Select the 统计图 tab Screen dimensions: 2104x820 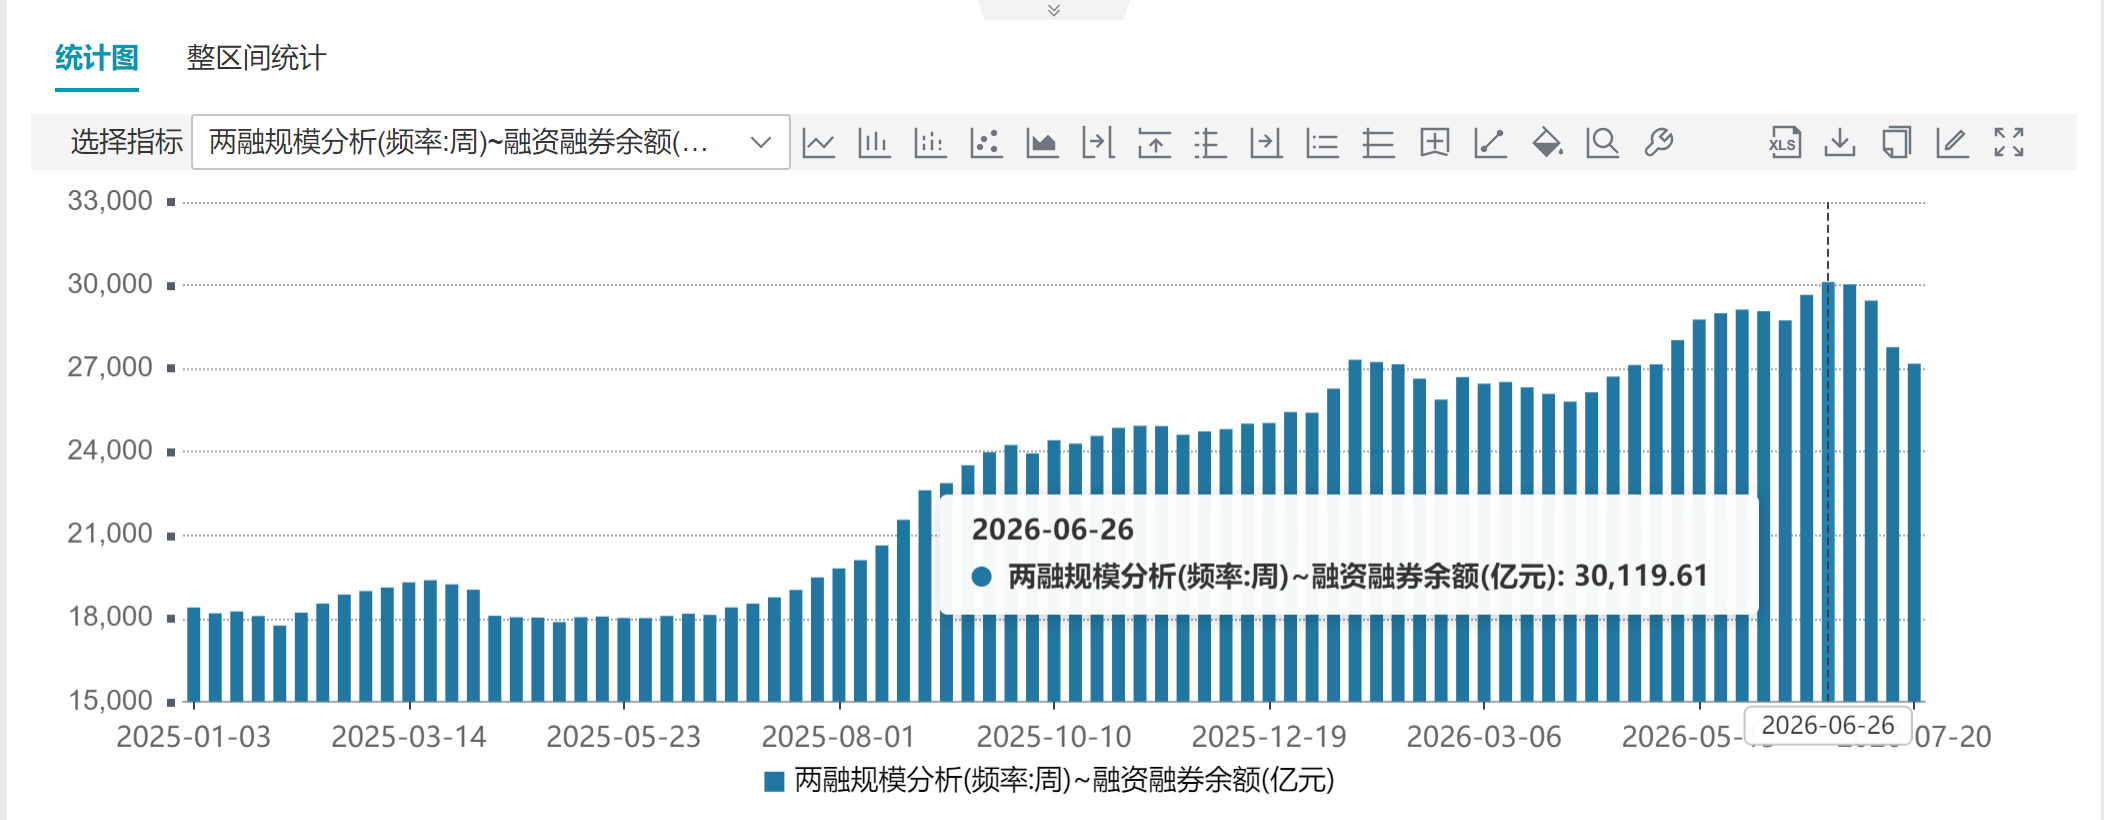click(x=97, y=58)
